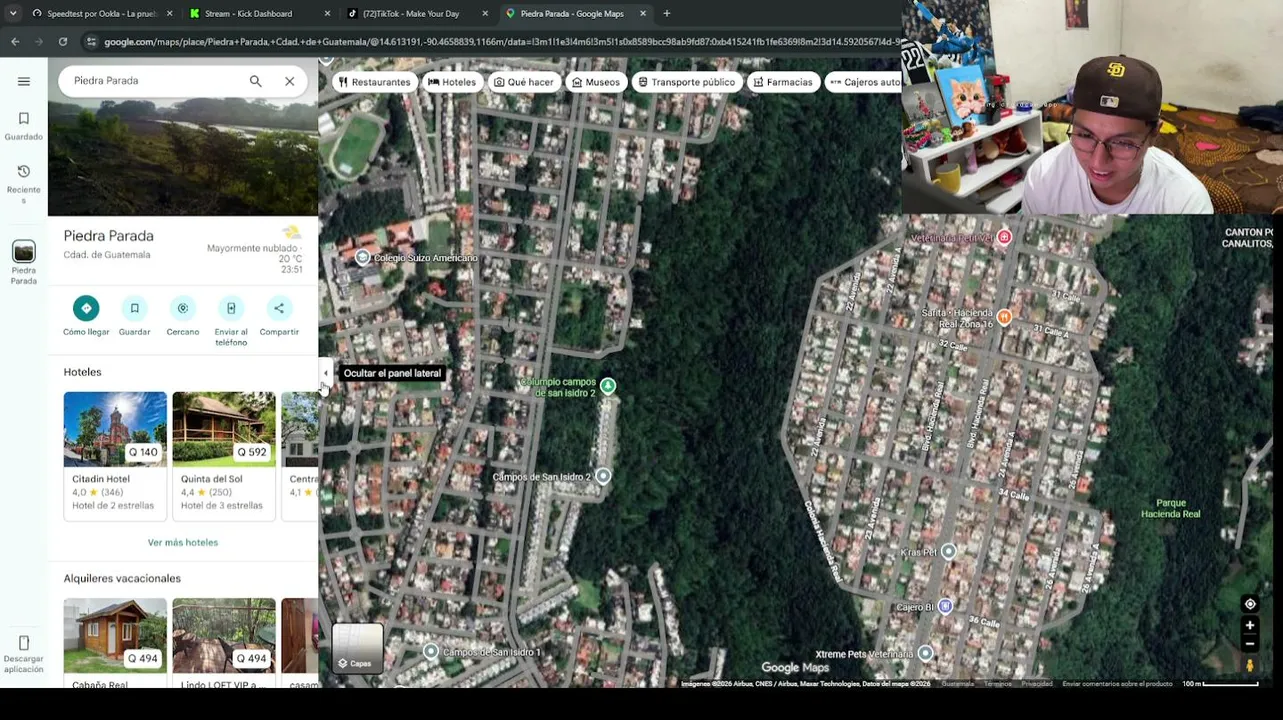Click the search magnifier icon

[x=256, y=81]
